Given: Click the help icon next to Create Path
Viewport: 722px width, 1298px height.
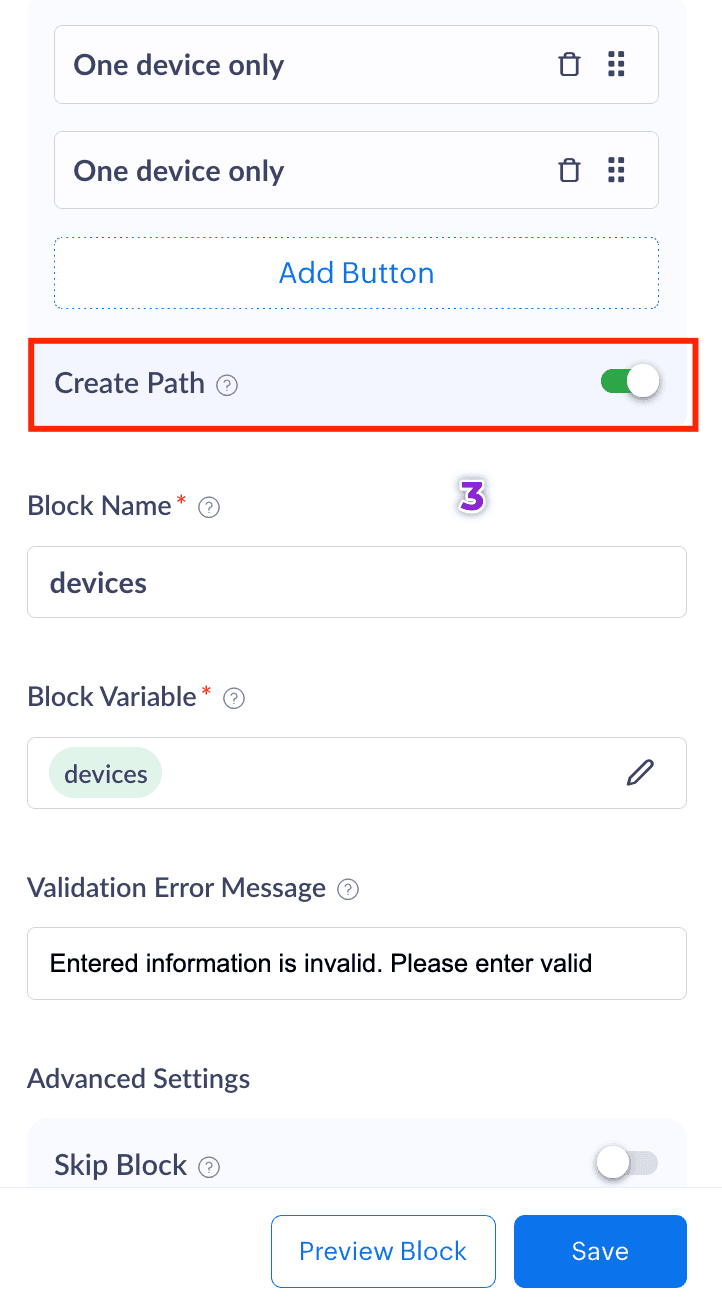Looking at the screenshot, I should (228, 385).
